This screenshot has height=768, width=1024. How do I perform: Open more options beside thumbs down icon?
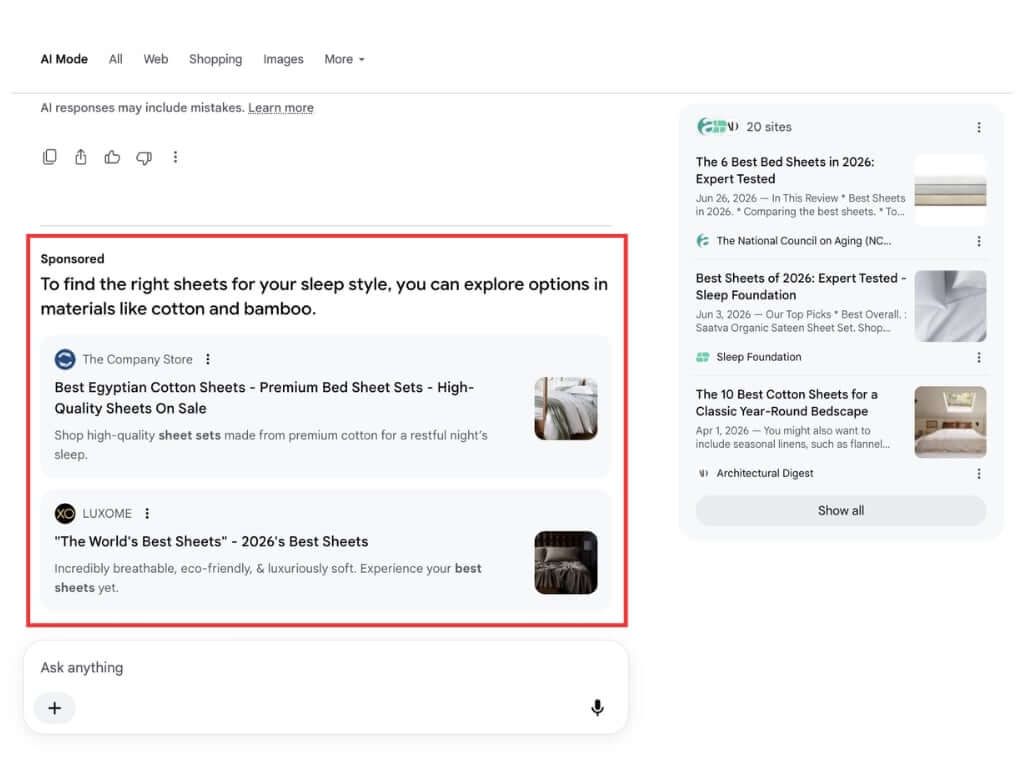click(175, 157)
